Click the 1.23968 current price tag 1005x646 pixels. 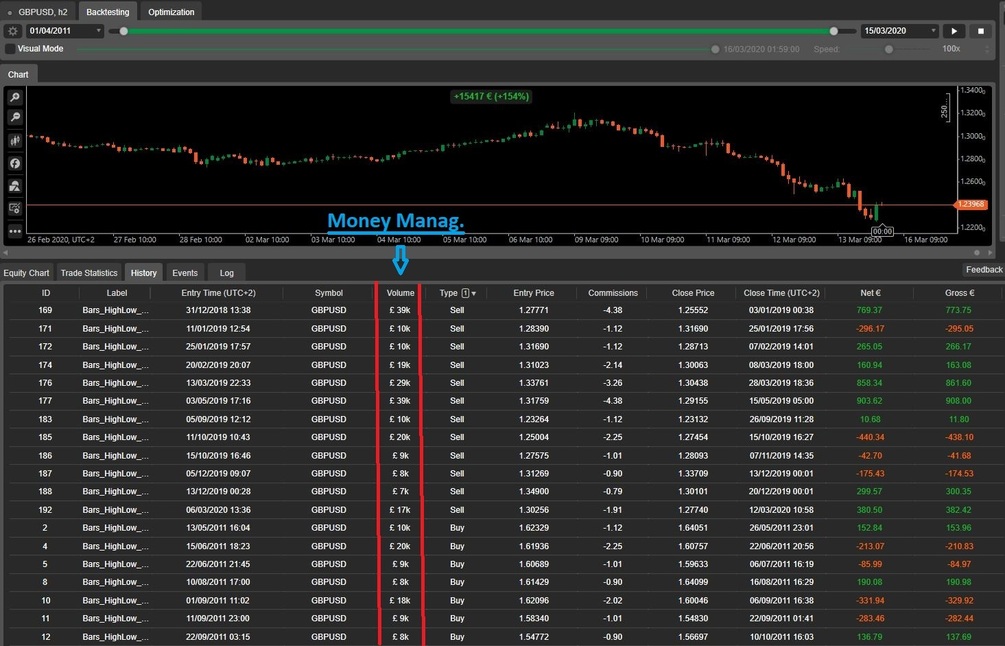click(971, 204)
